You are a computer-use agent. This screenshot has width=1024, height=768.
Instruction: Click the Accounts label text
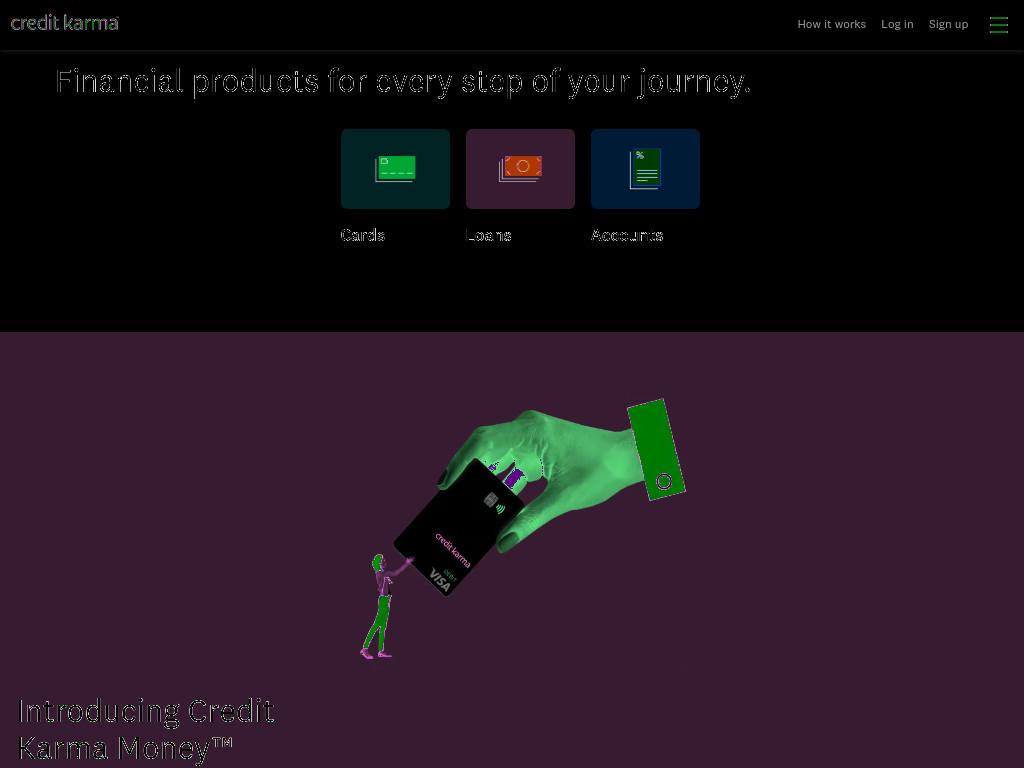(627, 235)
